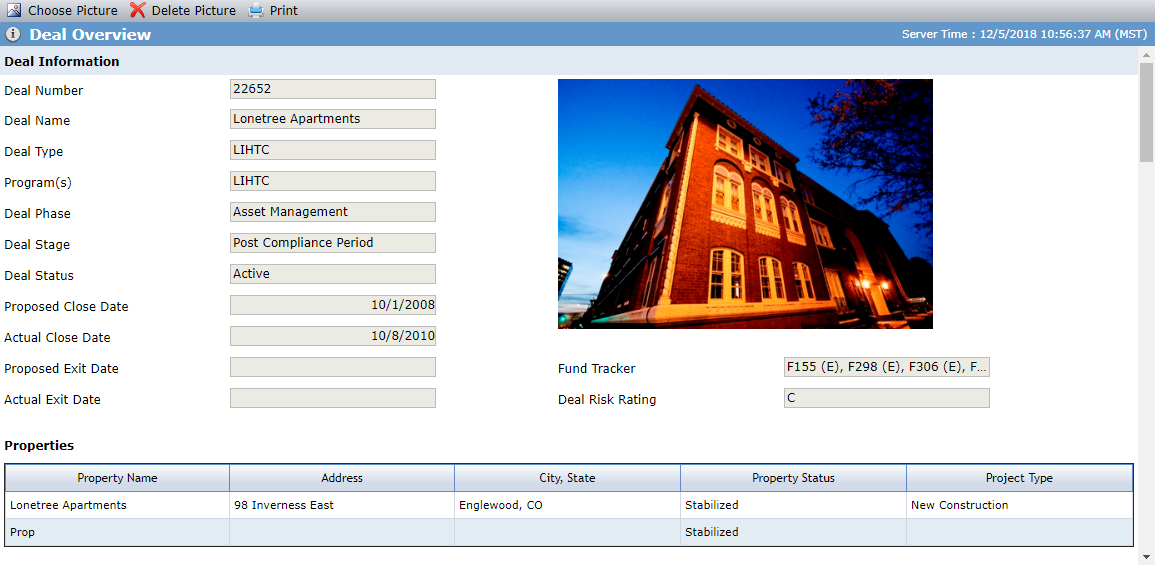Click the printer icon in toolbar

tap(256, 10)
